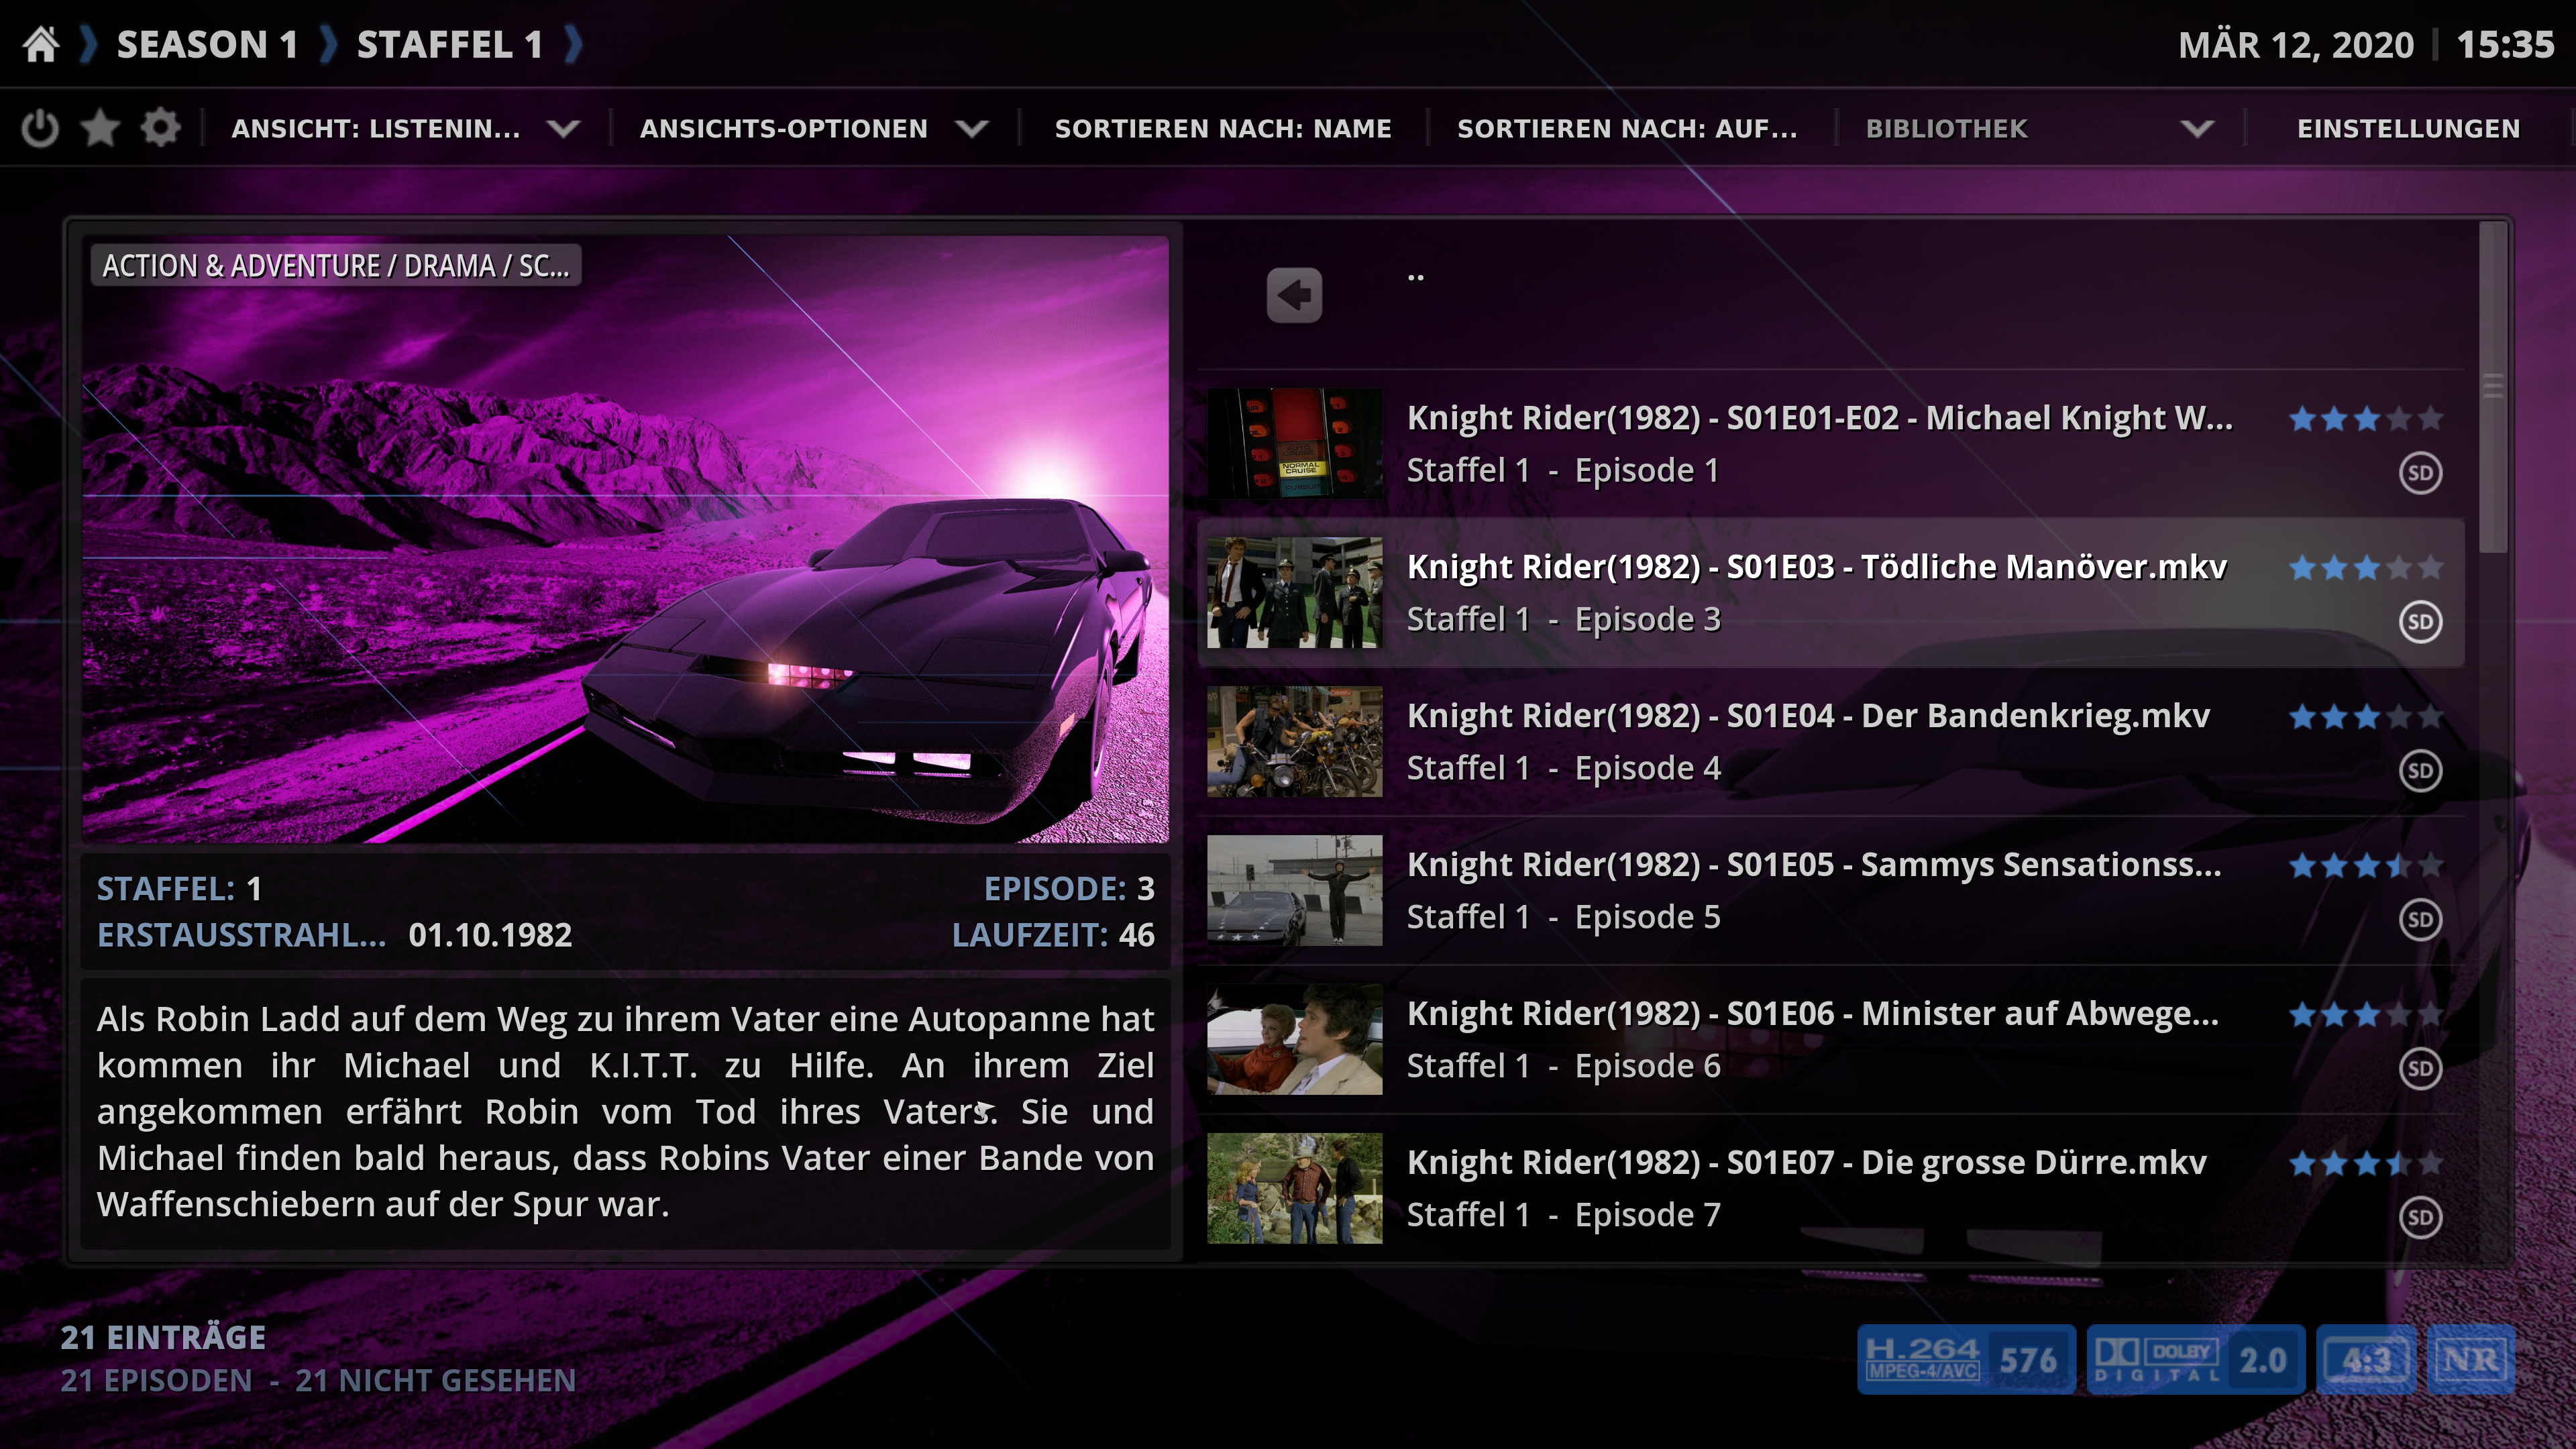Expand the Ansichts-Optionen dropdown arrow

(972, 129)
